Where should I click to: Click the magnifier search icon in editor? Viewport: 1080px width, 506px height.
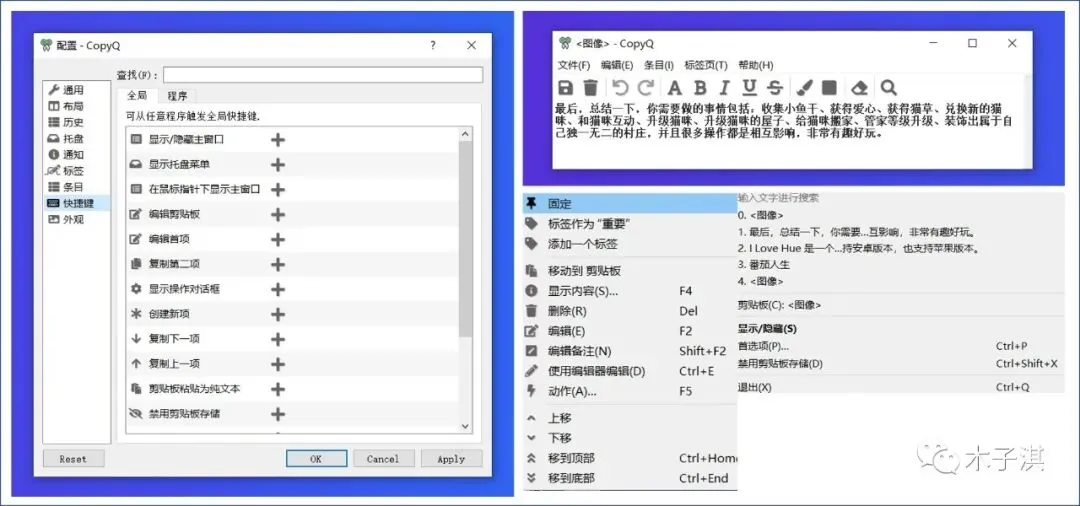889,87
